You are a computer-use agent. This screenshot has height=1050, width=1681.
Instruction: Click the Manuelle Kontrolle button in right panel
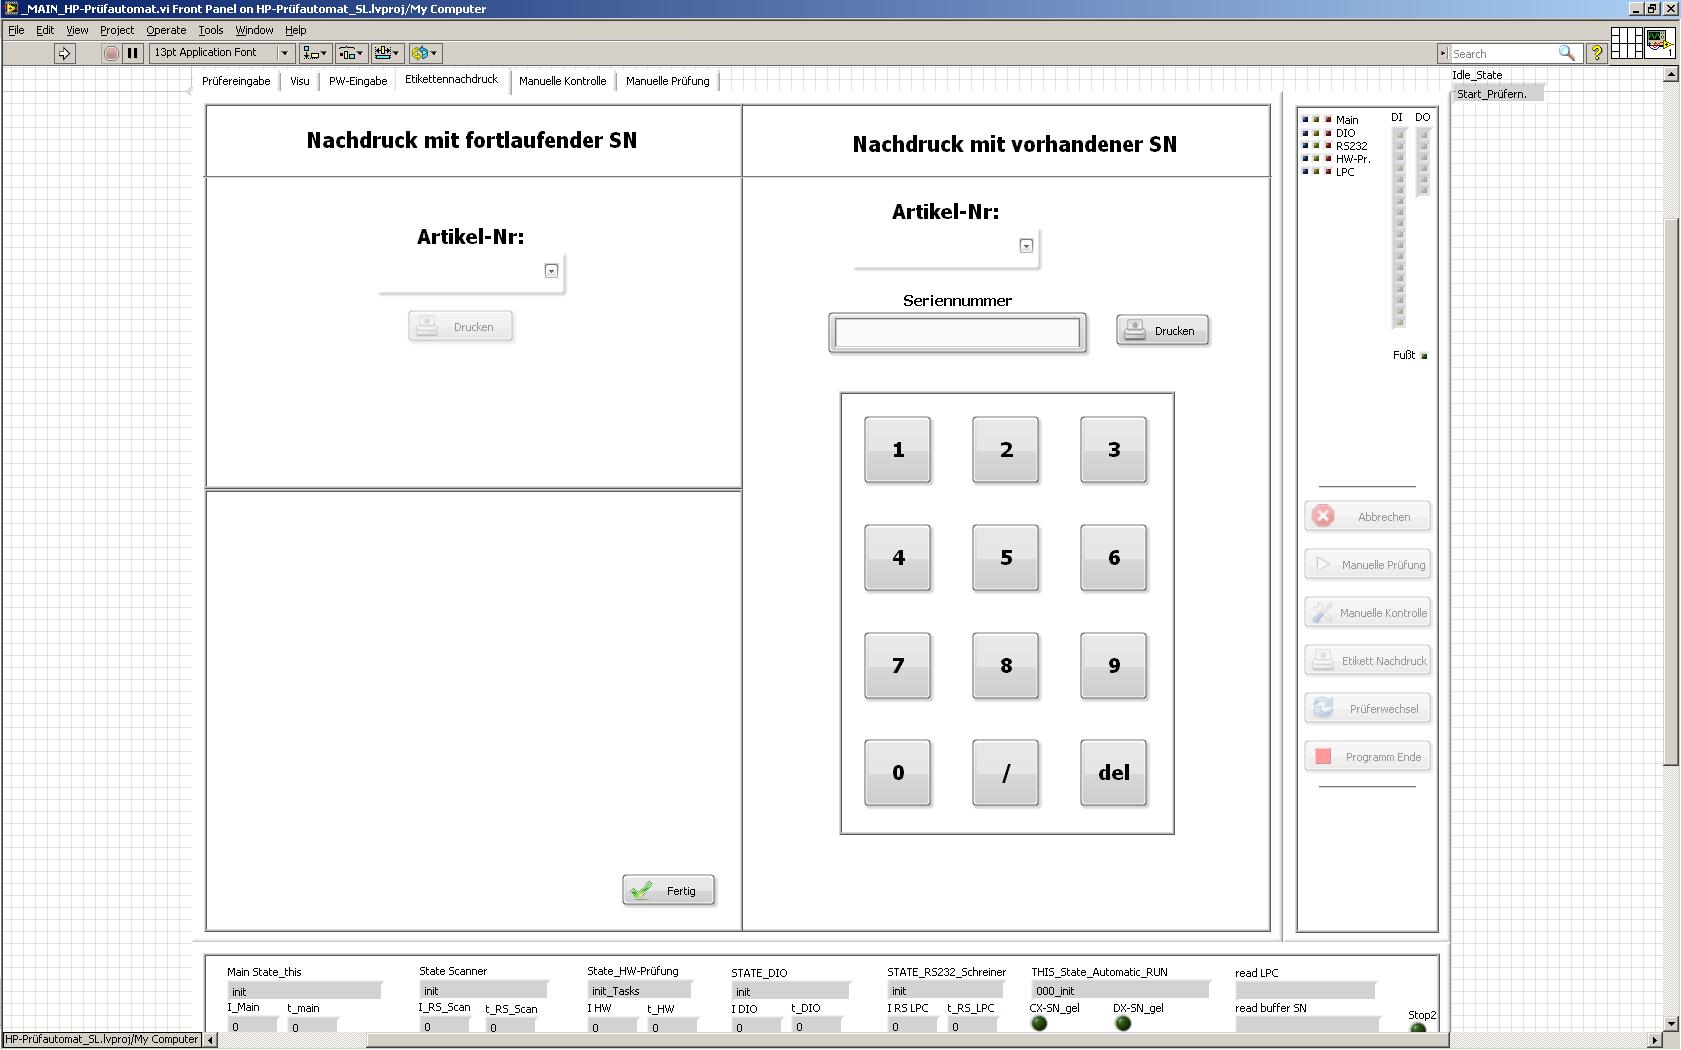click(x=1368, y=613)
